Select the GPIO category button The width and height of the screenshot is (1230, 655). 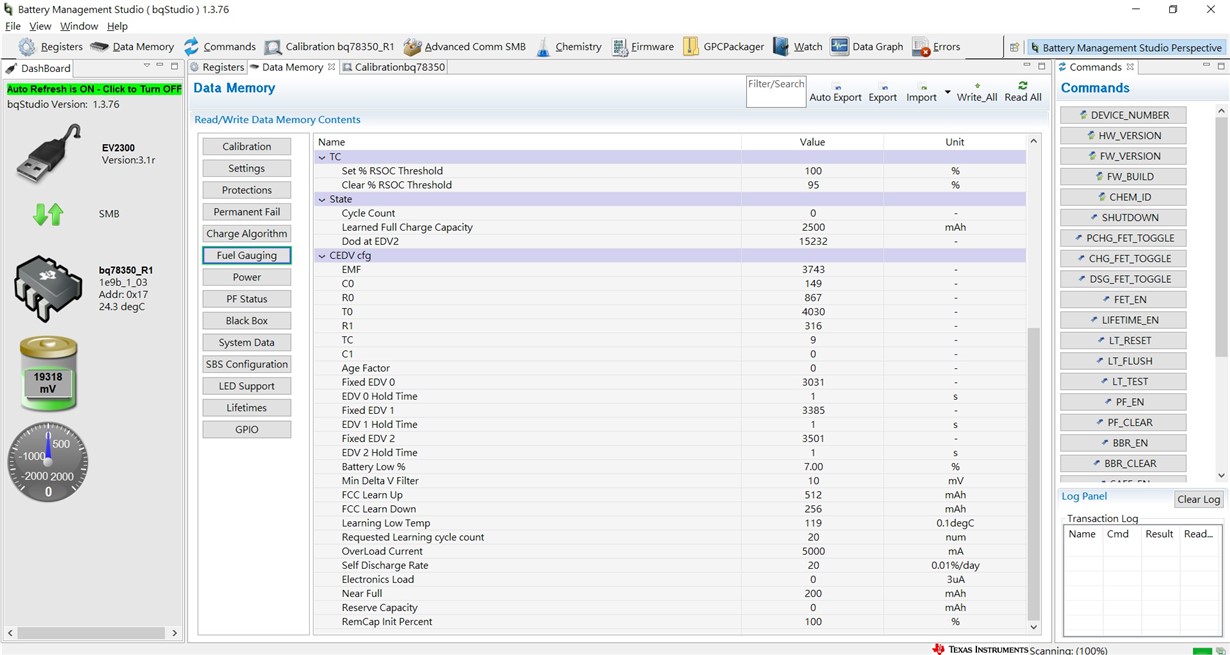pyautogui.click(x=247, y=429)
